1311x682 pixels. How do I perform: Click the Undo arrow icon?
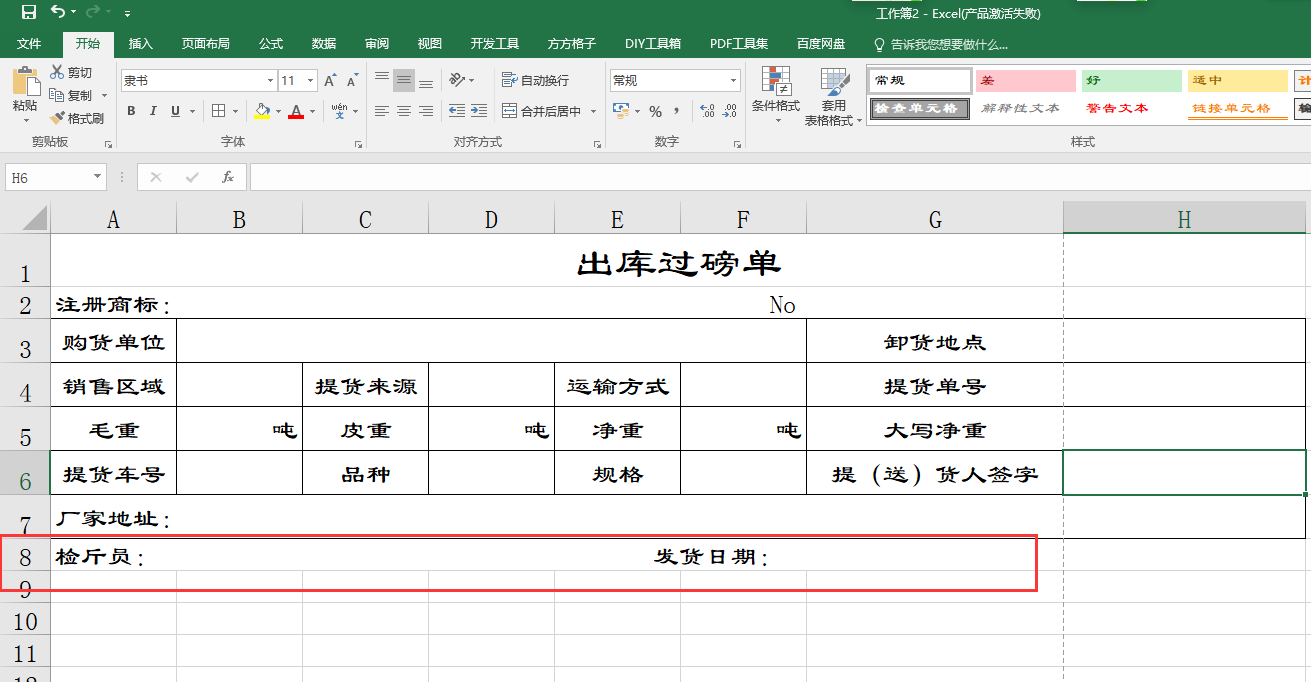pos(57,12)
